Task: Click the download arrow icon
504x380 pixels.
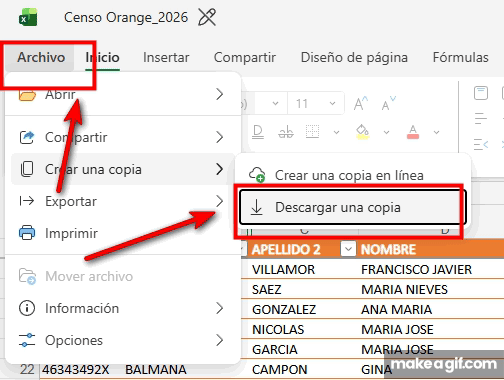Action: [x=256, y=207]
